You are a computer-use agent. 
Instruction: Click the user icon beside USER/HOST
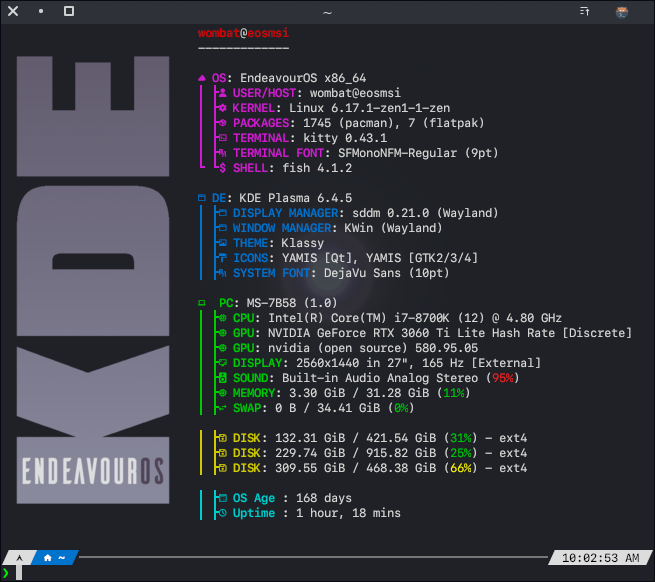pos(222,92)
